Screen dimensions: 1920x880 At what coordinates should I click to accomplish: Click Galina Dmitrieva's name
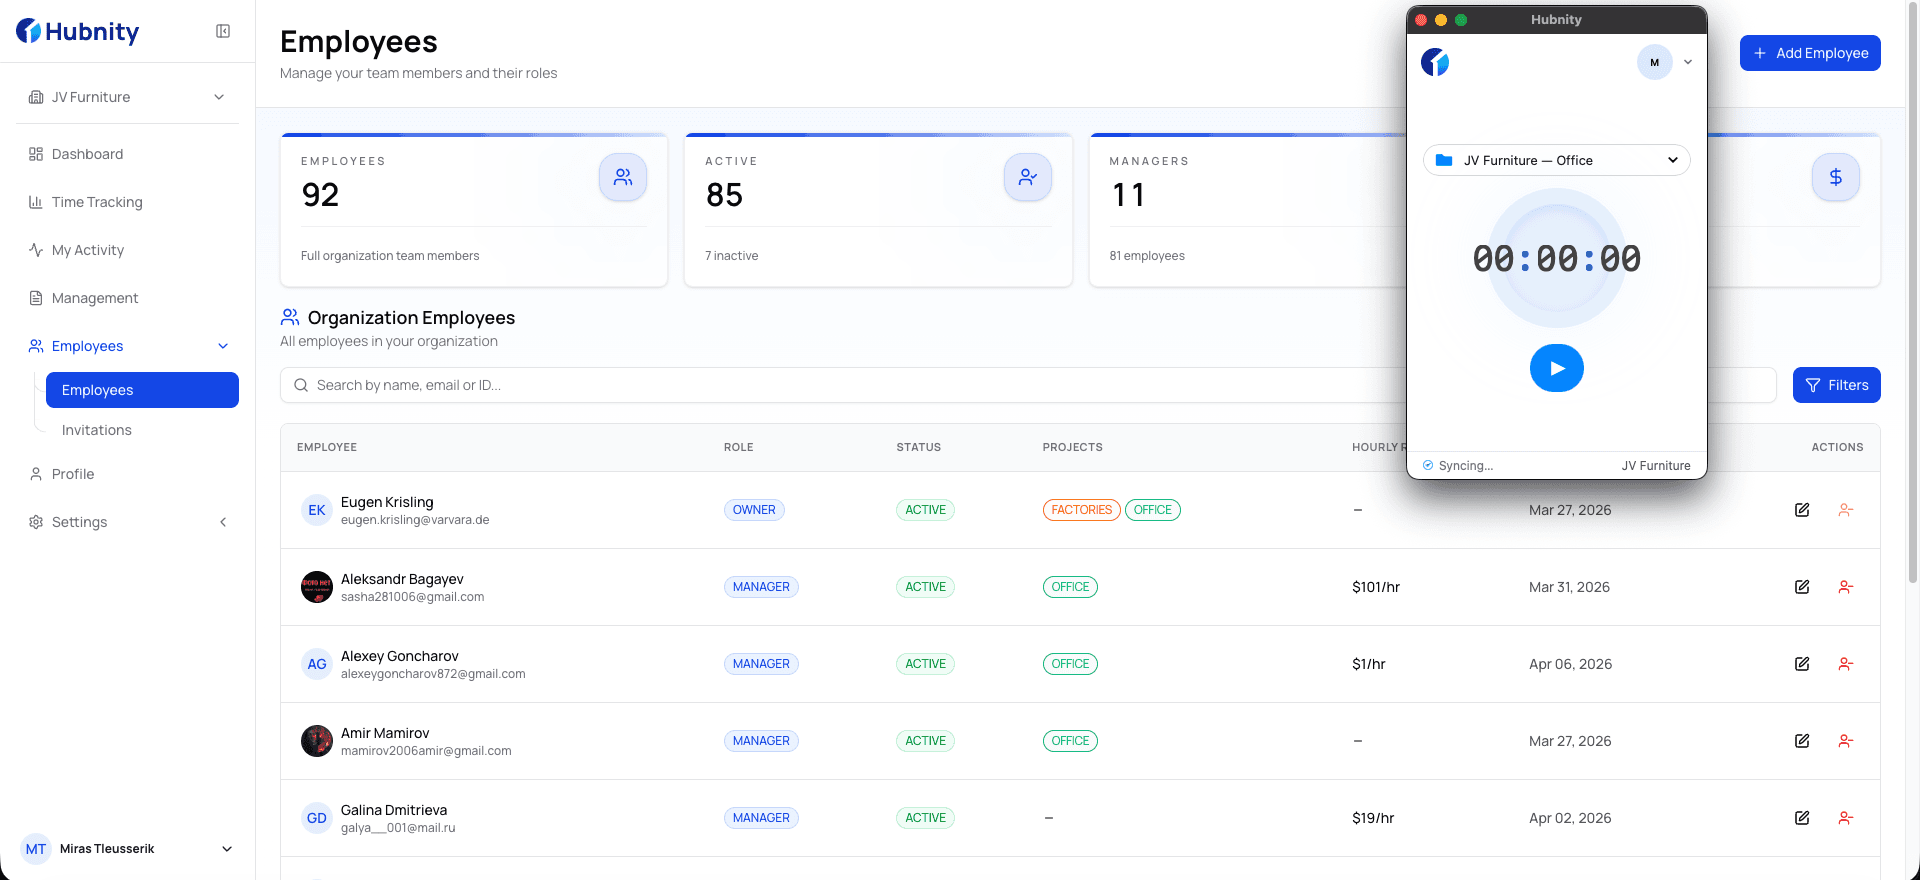click(394, 810)
